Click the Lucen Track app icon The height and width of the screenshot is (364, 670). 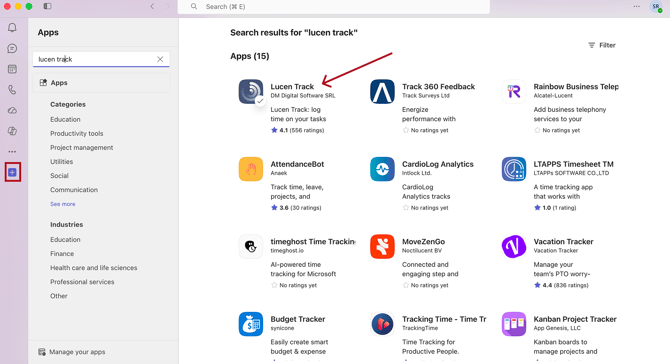(251, 91)
